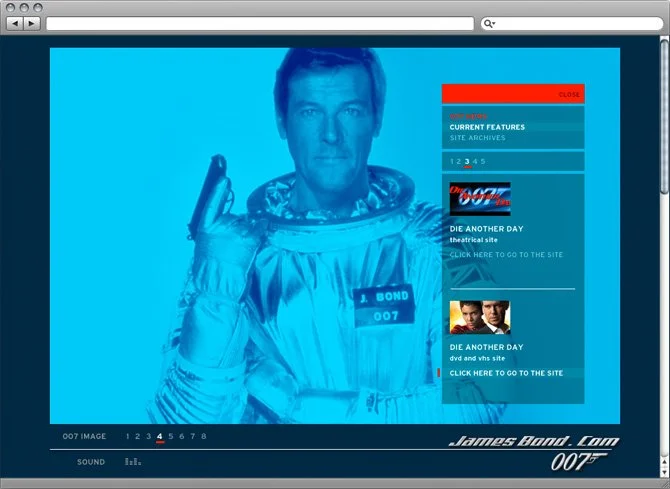This screenshot has height=489, width=670.
Task: Open the Die Another Day logo thumbnail
Action: (480, 199)
